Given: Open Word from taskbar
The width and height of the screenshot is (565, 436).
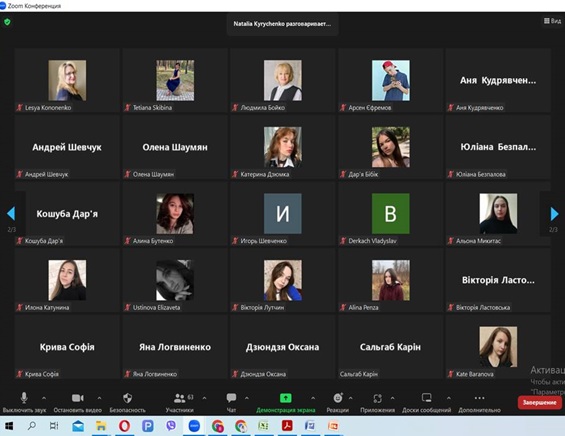Looking at the screenshot, I should (x=310, y=426).
